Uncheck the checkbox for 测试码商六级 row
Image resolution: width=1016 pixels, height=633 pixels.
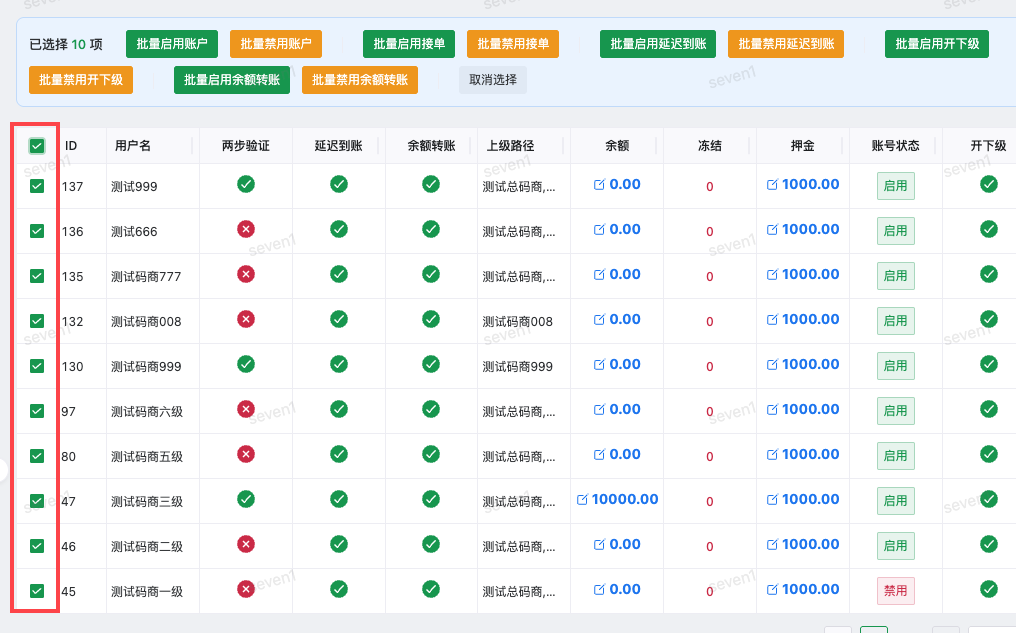(x=37, y=411)
